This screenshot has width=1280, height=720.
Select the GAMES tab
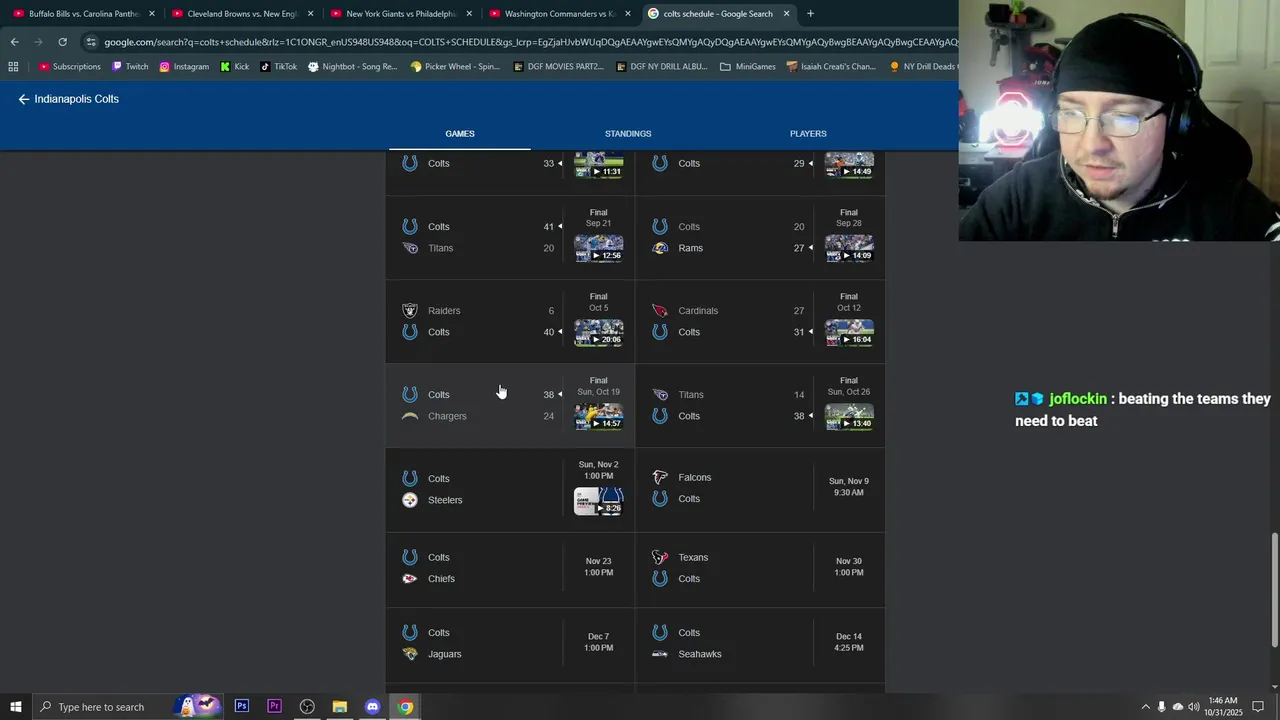(x=460, y=134)
